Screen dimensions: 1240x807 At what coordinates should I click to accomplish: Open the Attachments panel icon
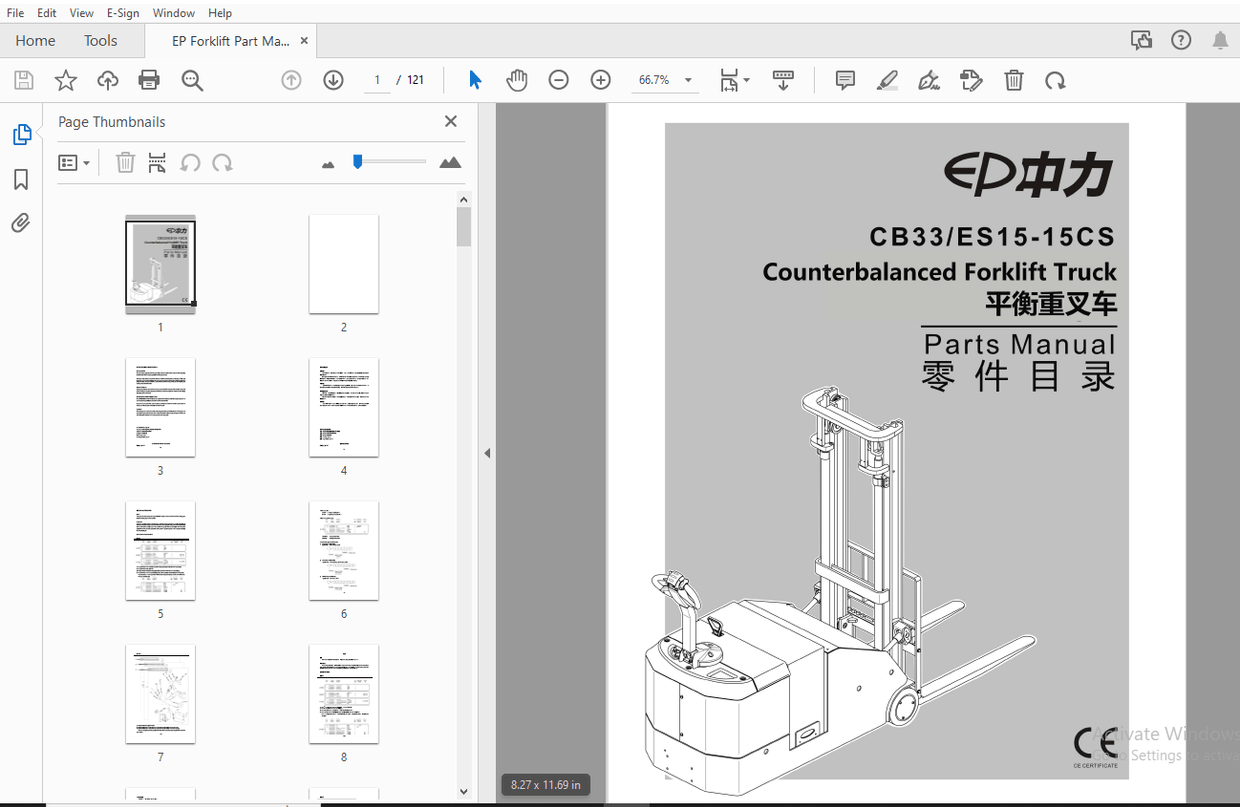tap(21, 222)
